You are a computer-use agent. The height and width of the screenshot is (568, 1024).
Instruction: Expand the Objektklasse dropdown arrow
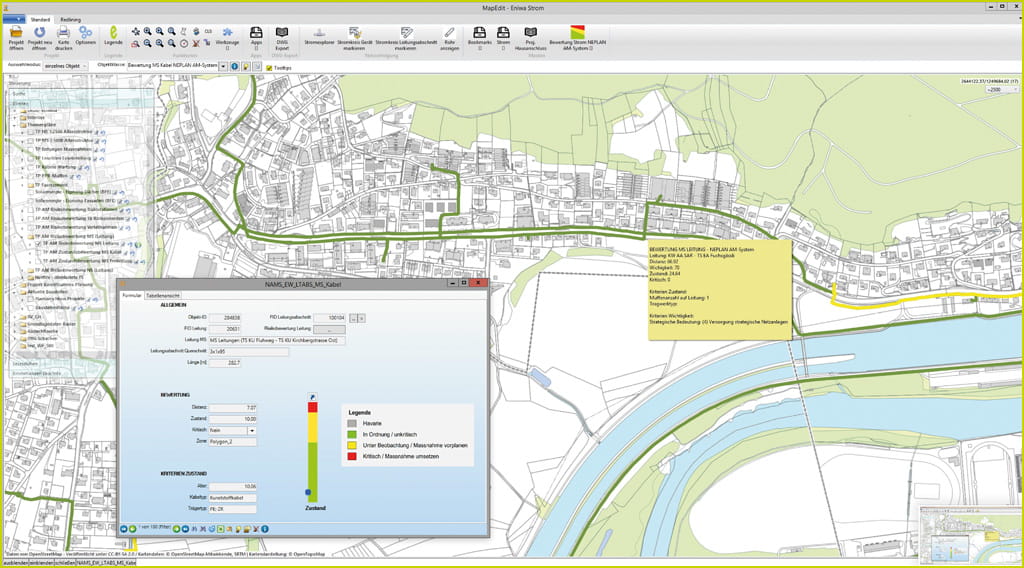point(223,67)
